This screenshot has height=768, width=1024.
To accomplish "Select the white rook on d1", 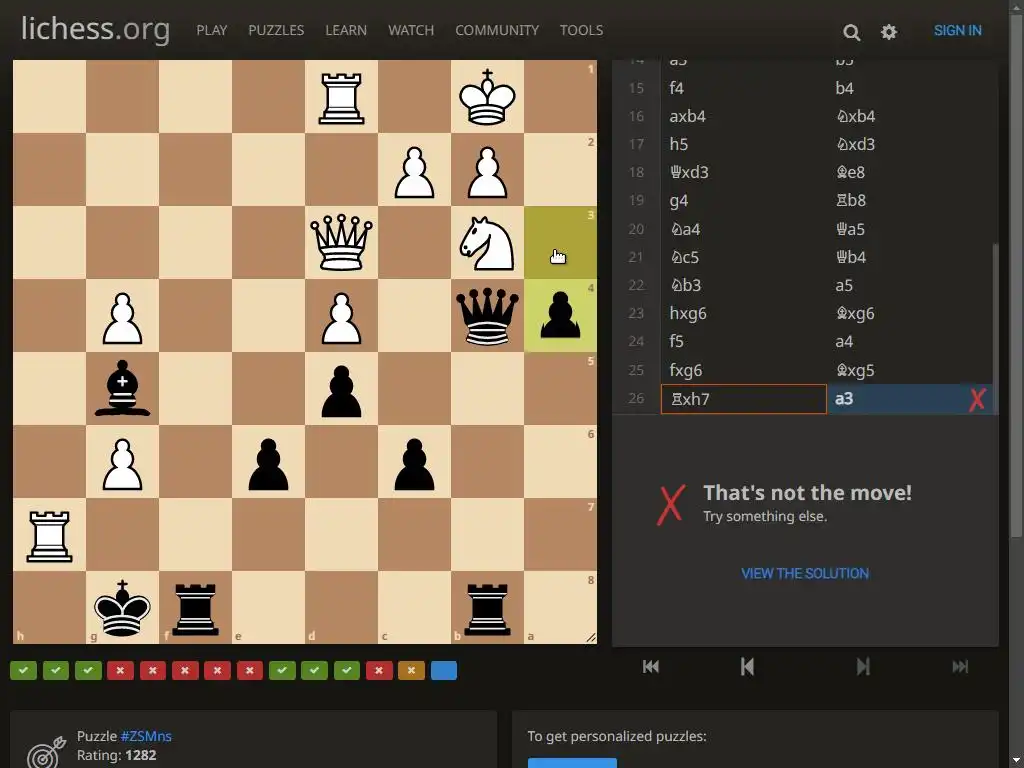I will pos(341,97).
